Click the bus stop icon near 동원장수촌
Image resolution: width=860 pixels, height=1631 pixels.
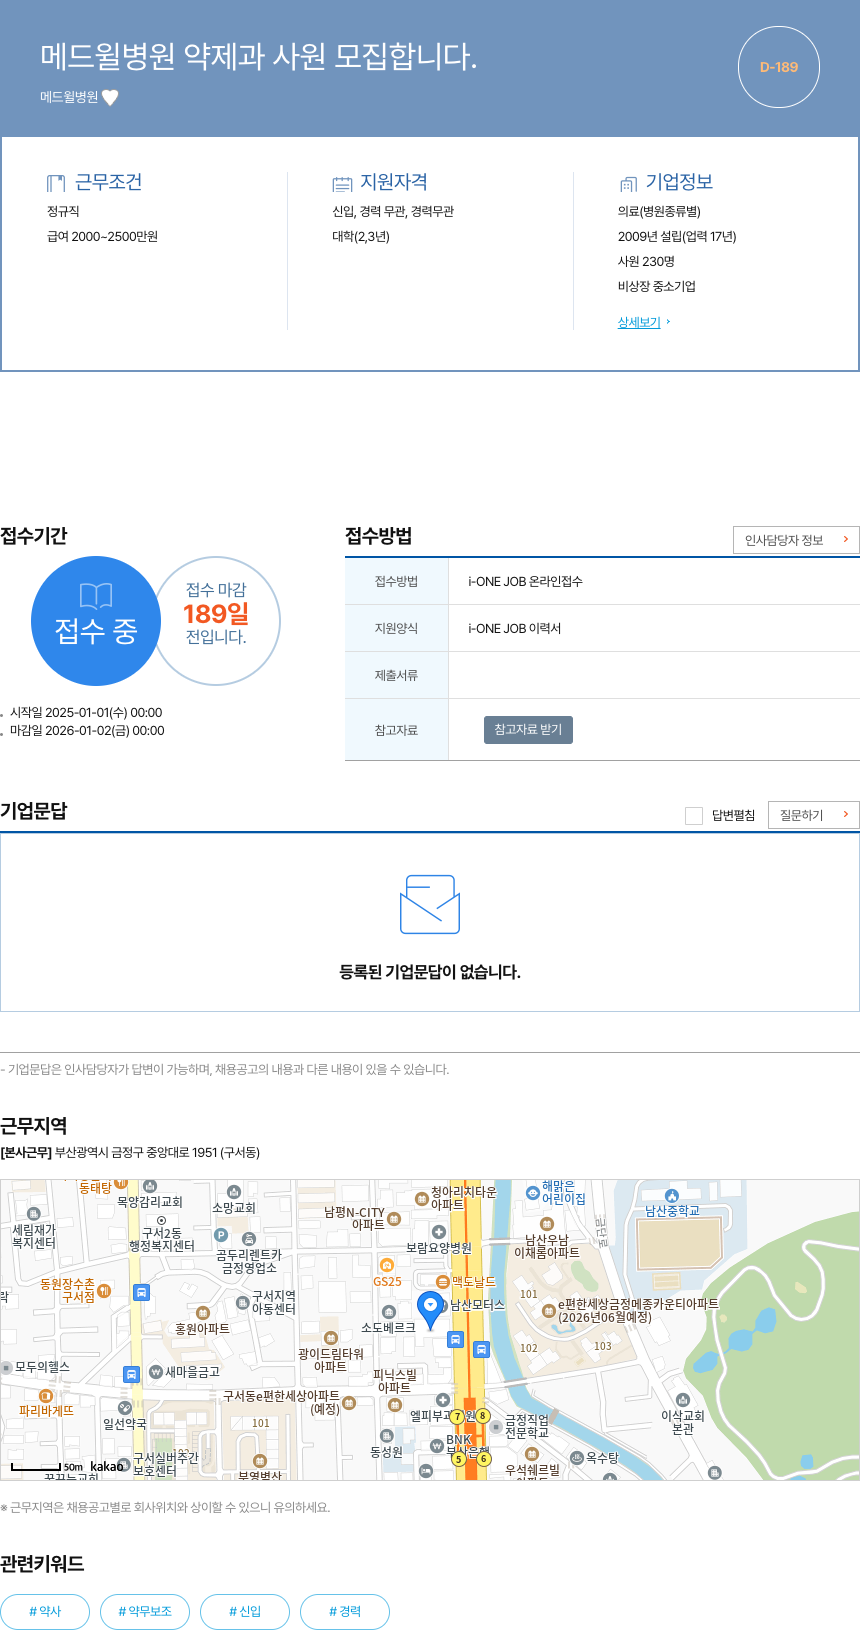pos(141,1292)
